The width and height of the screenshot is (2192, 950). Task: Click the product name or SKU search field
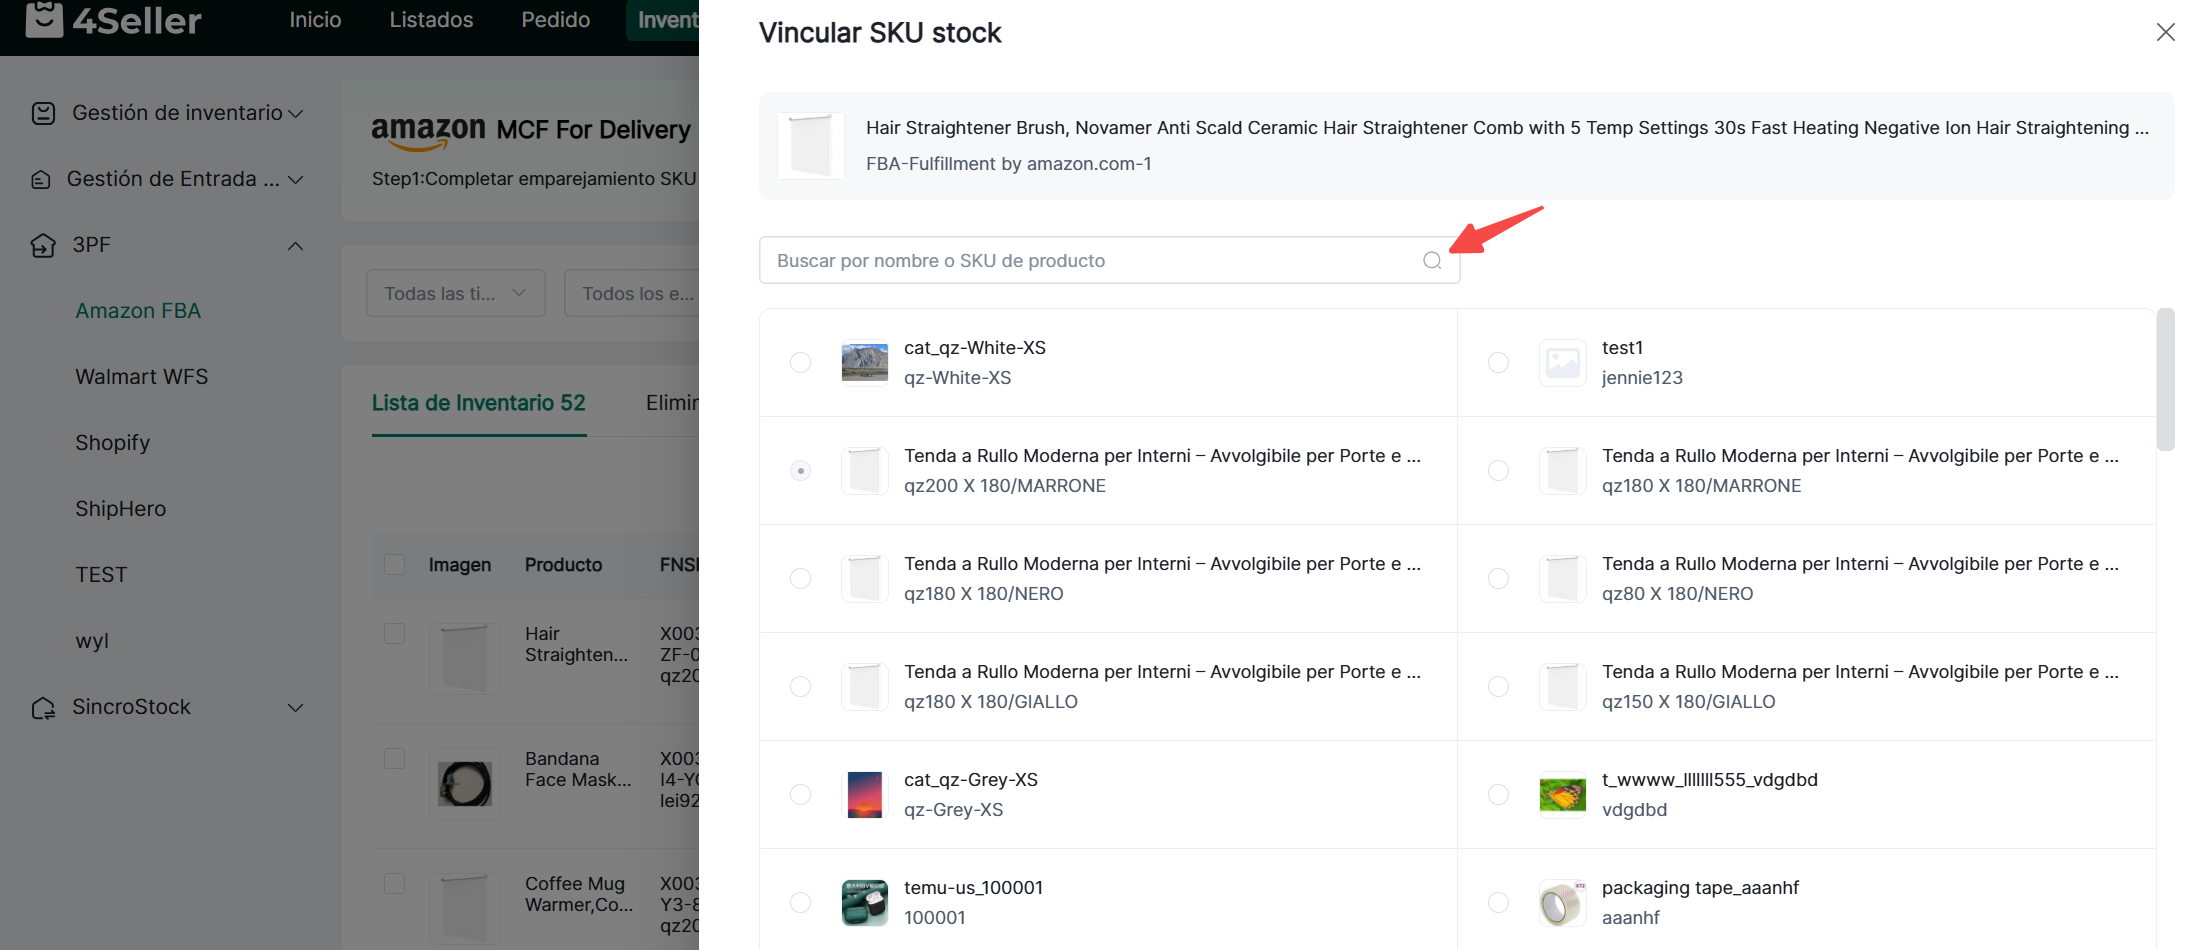coord(1090,261)
